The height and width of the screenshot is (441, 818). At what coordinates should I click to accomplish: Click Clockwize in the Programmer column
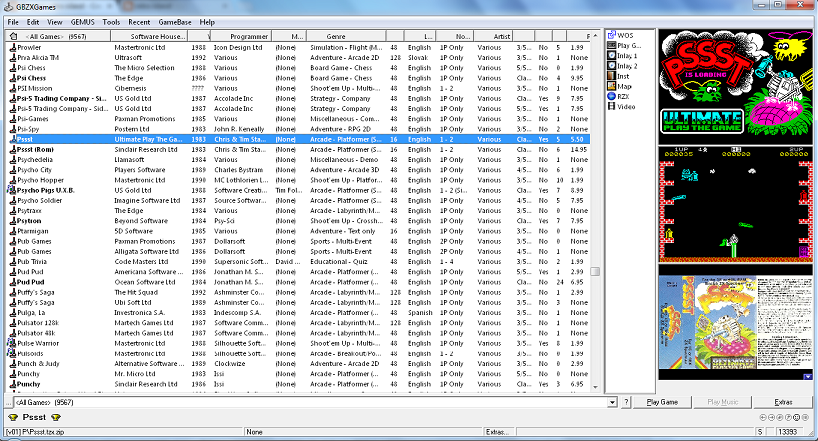230,364
